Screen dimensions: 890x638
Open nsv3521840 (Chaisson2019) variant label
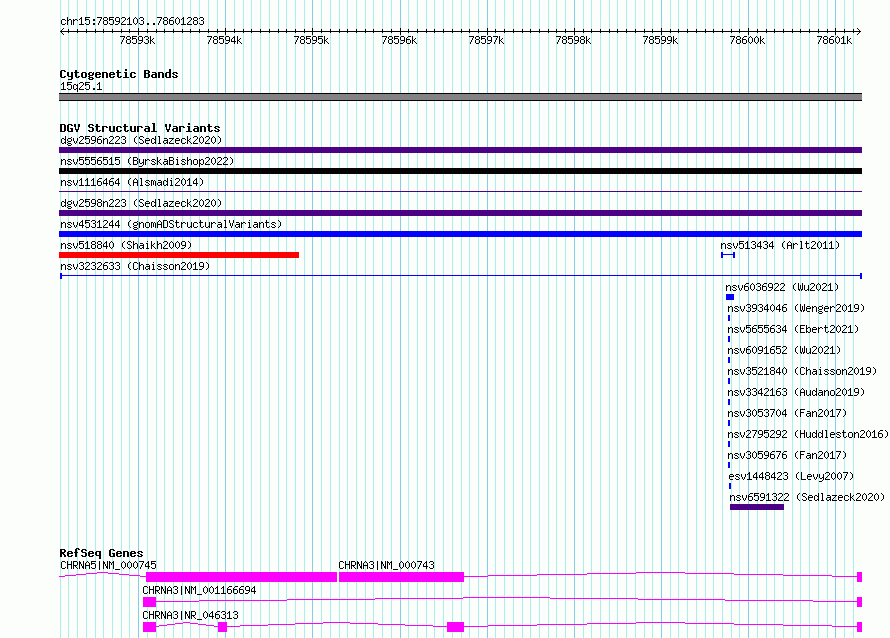pos(802,371)
